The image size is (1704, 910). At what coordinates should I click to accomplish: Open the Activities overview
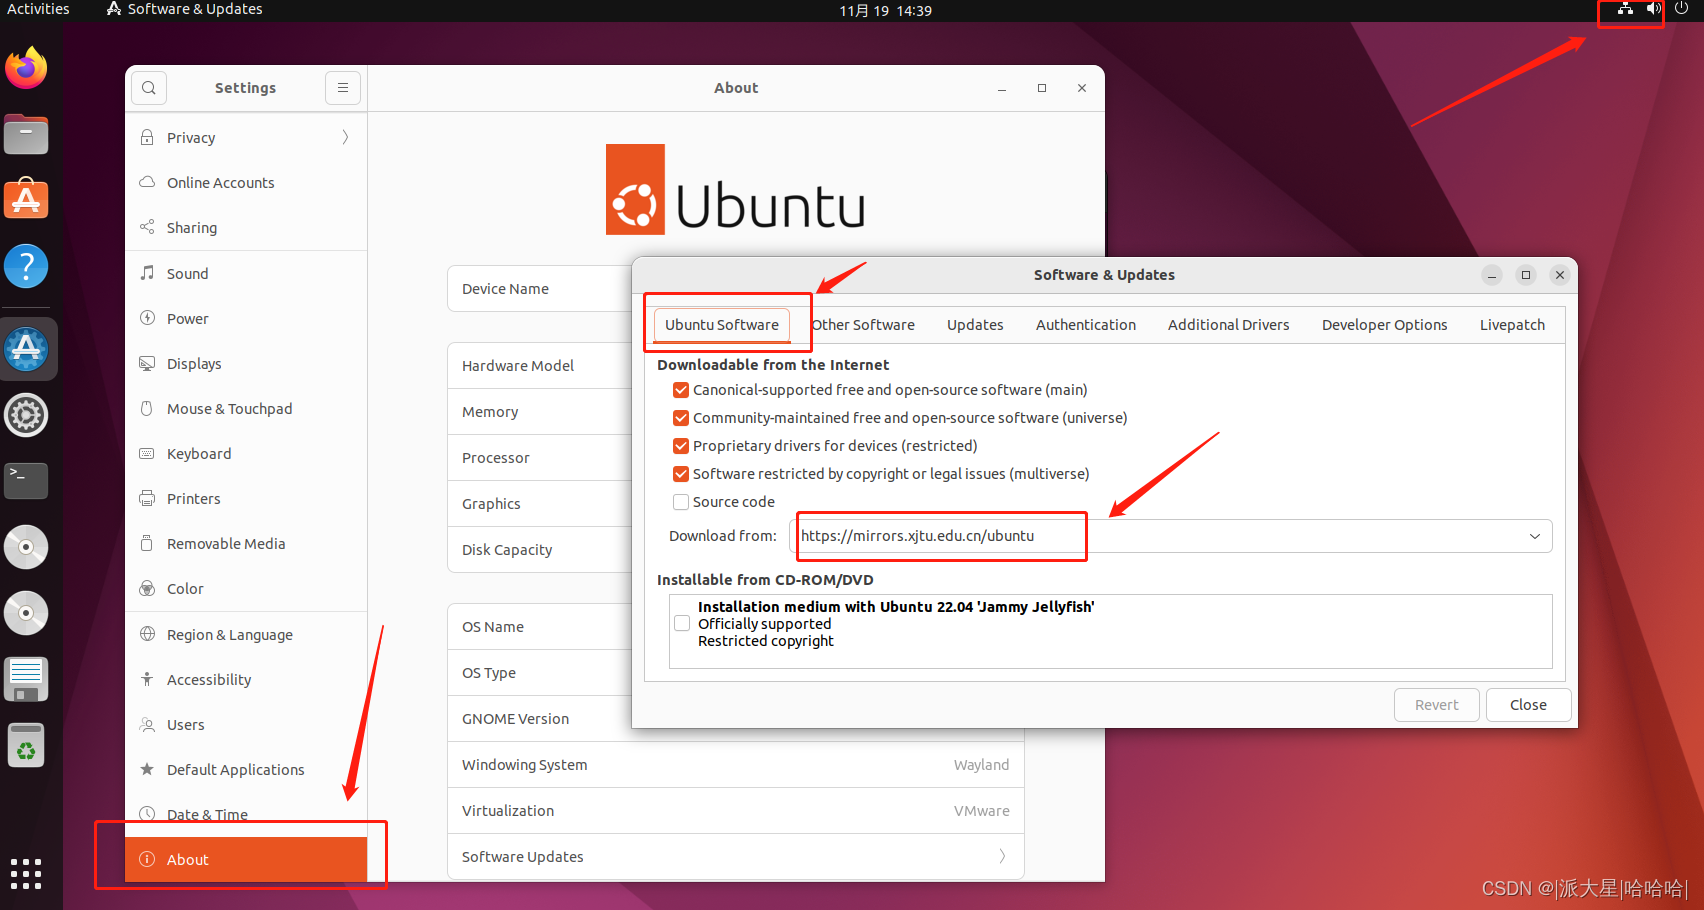click(x=38, y=9)
